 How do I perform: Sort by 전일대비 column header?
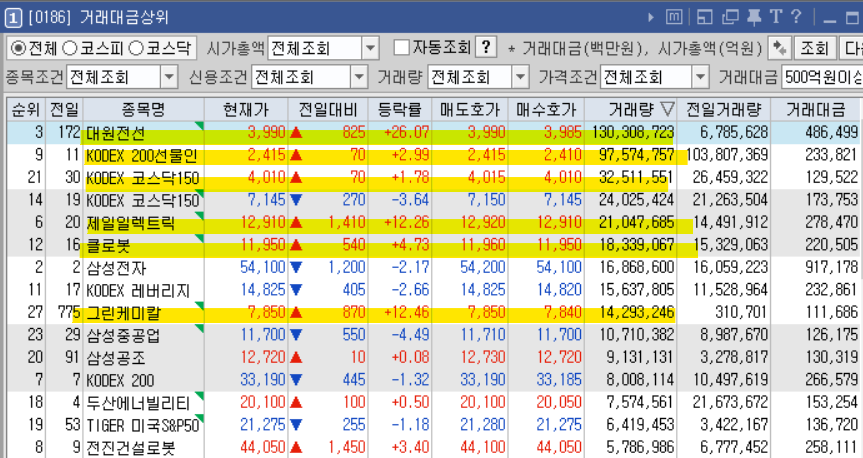(x=328, y=110)
